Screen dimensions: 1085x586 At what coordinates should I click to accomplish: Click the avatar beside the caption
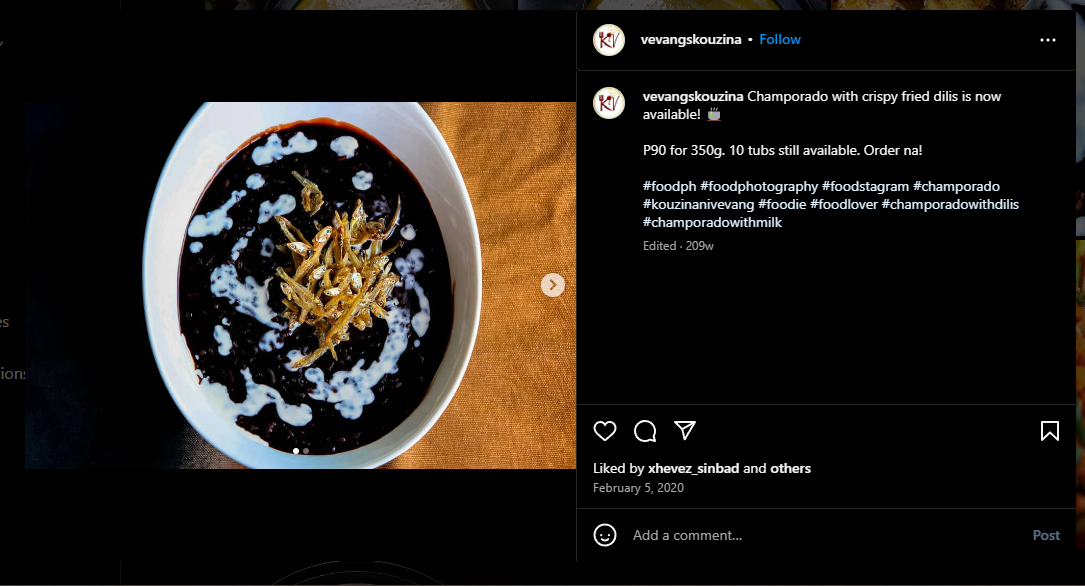click(609, 103)
